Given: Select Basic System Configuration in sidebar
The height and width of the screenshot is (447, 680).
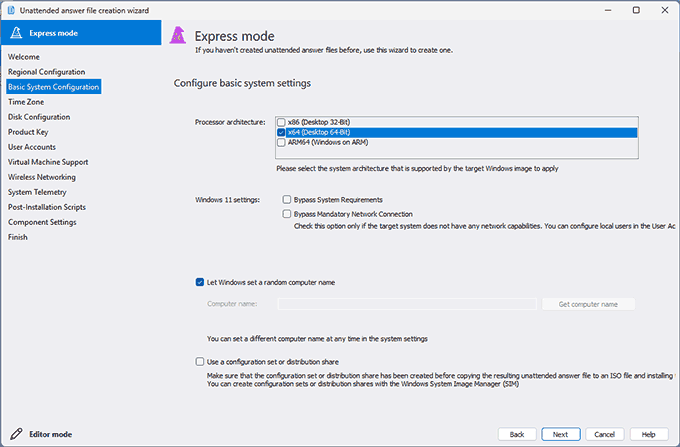Looking at the screenshot, I should point(54,87).
